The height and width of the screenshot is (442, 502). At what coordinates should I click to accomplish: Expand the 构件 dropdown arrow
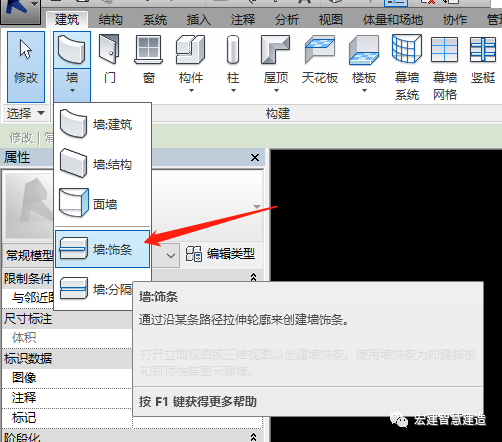click(x=191, y=91)
